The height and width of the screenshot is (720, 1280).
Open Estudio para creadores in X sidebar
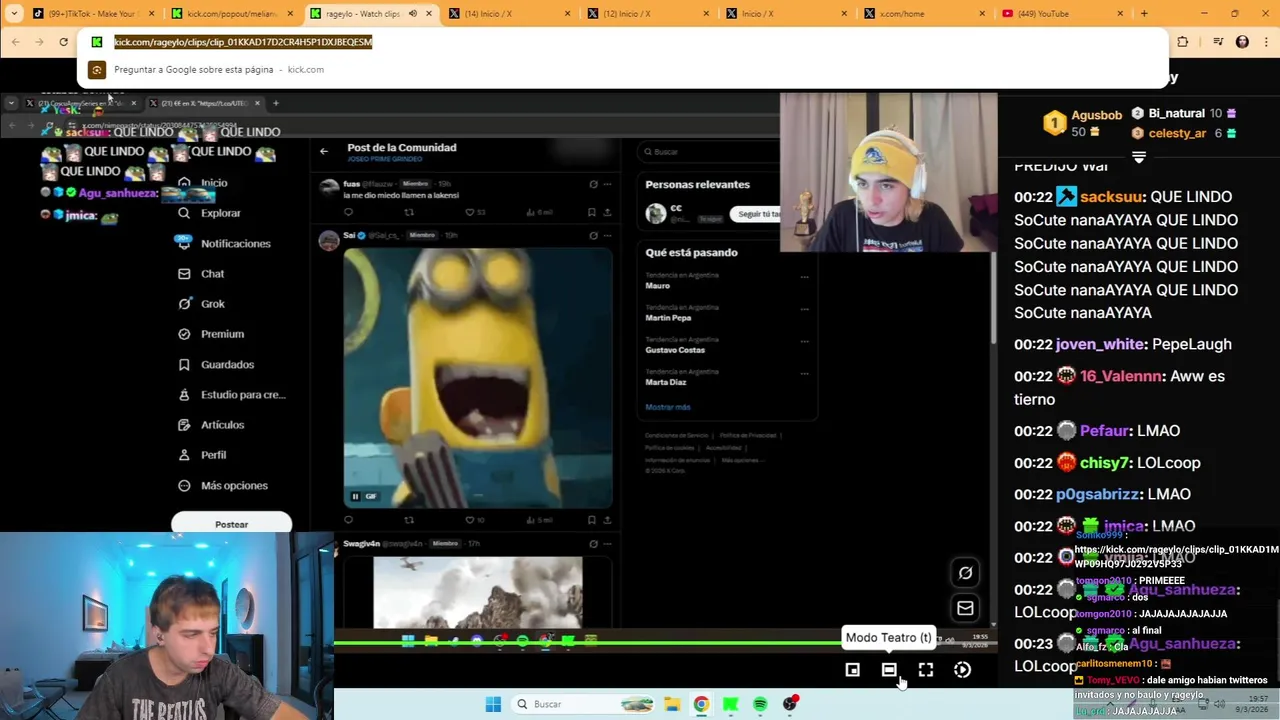pyautogui.click(x=232, y=395)
